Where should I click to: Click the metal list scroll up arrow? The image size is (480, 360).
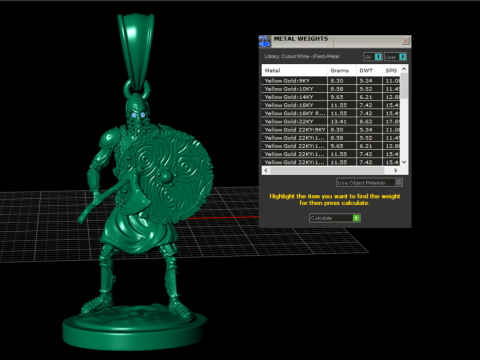click(x=404, y=69)
